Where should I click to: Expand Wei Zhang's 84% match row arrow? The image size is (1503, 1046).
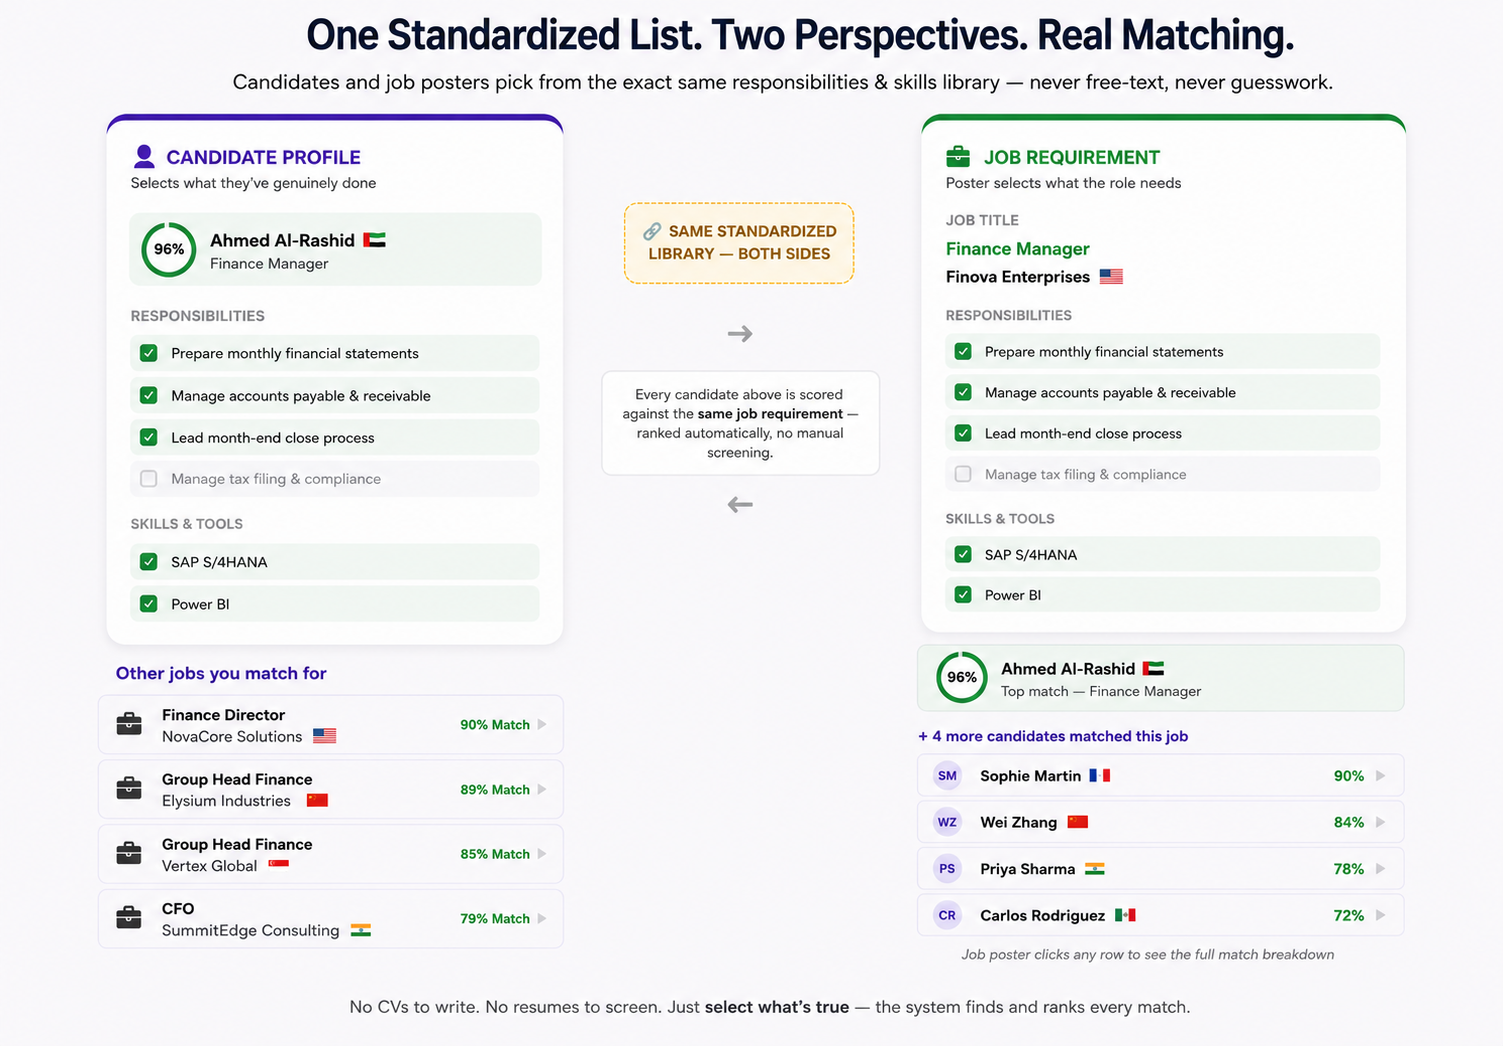coord(1380,822)
